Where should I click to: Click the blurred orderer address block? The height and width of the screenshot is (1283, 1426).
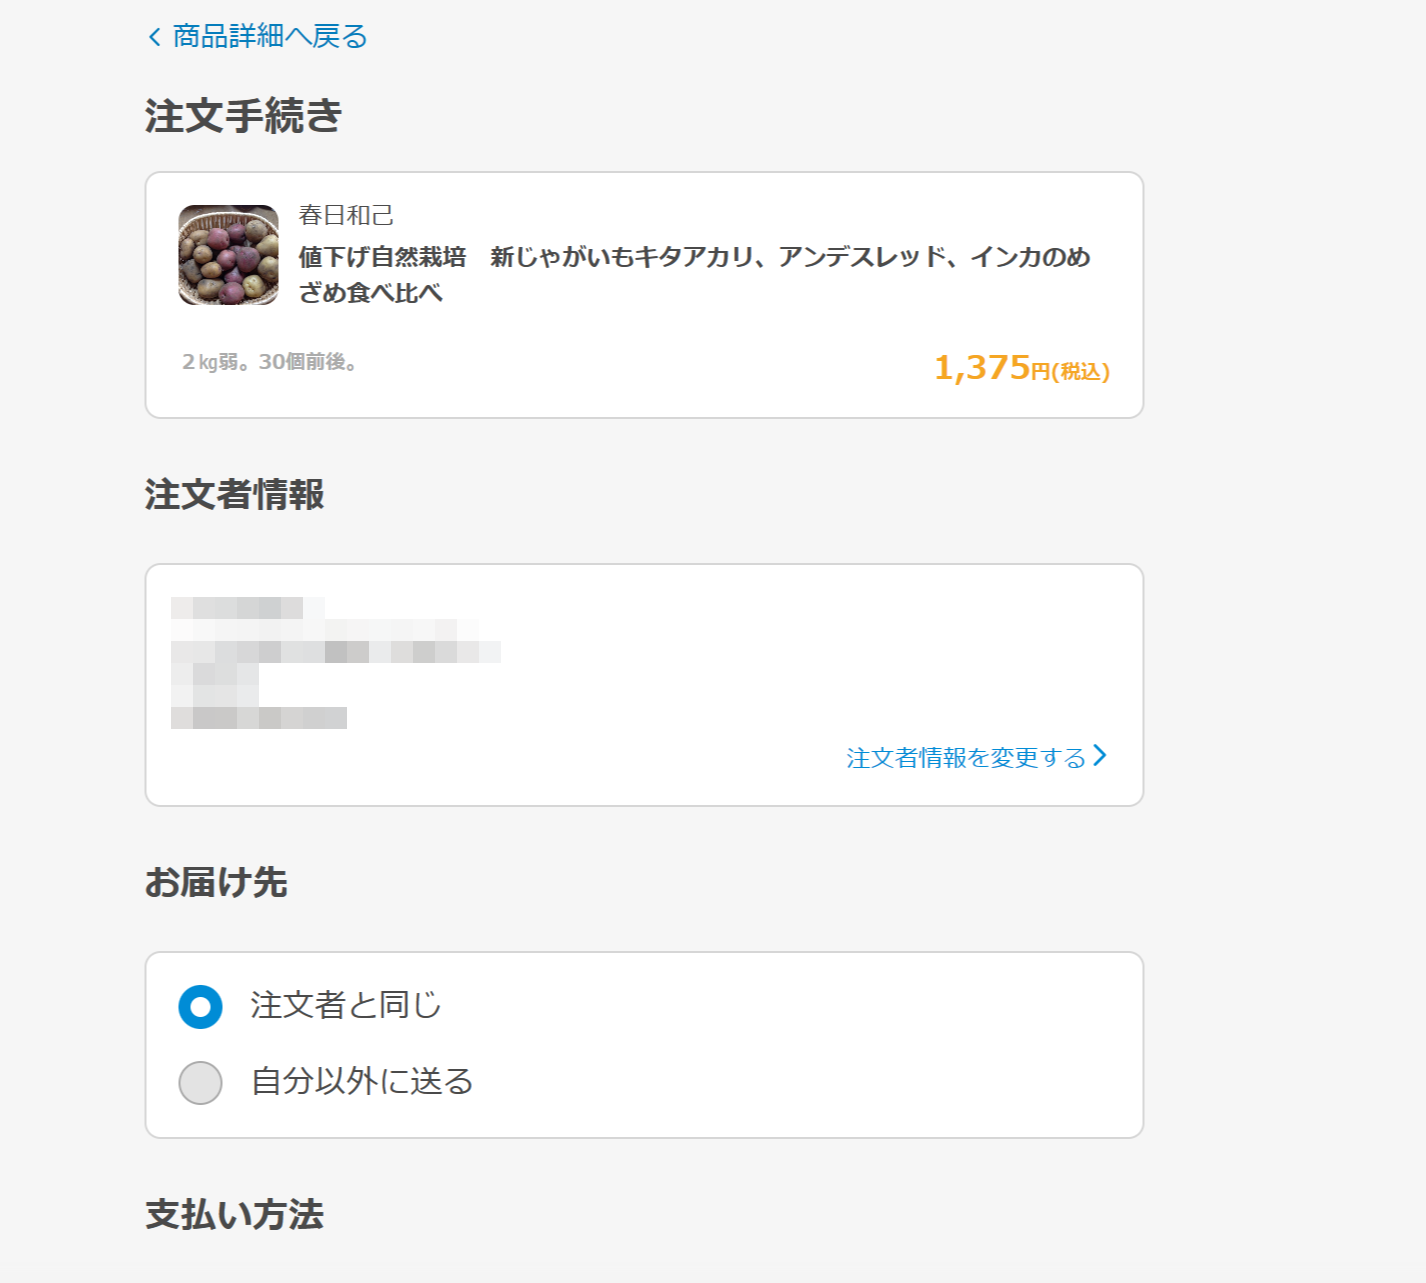coord(335,662)
